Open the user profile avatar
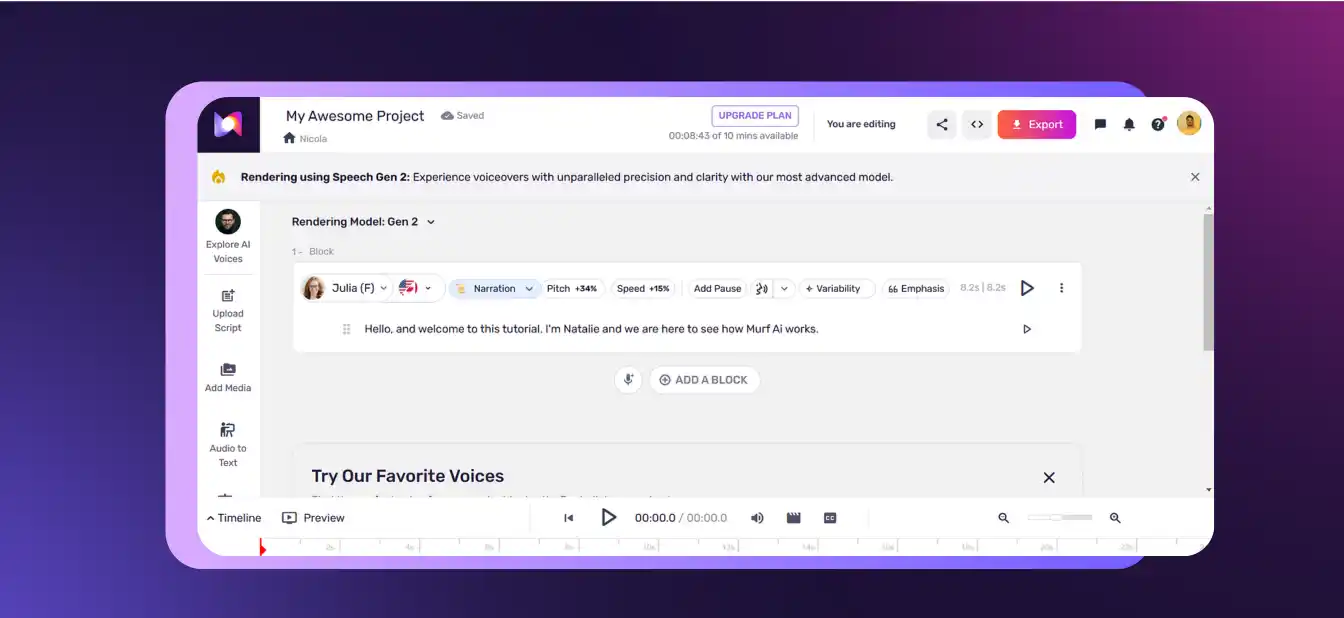 pyautogui.click(x=1189, y=123)
